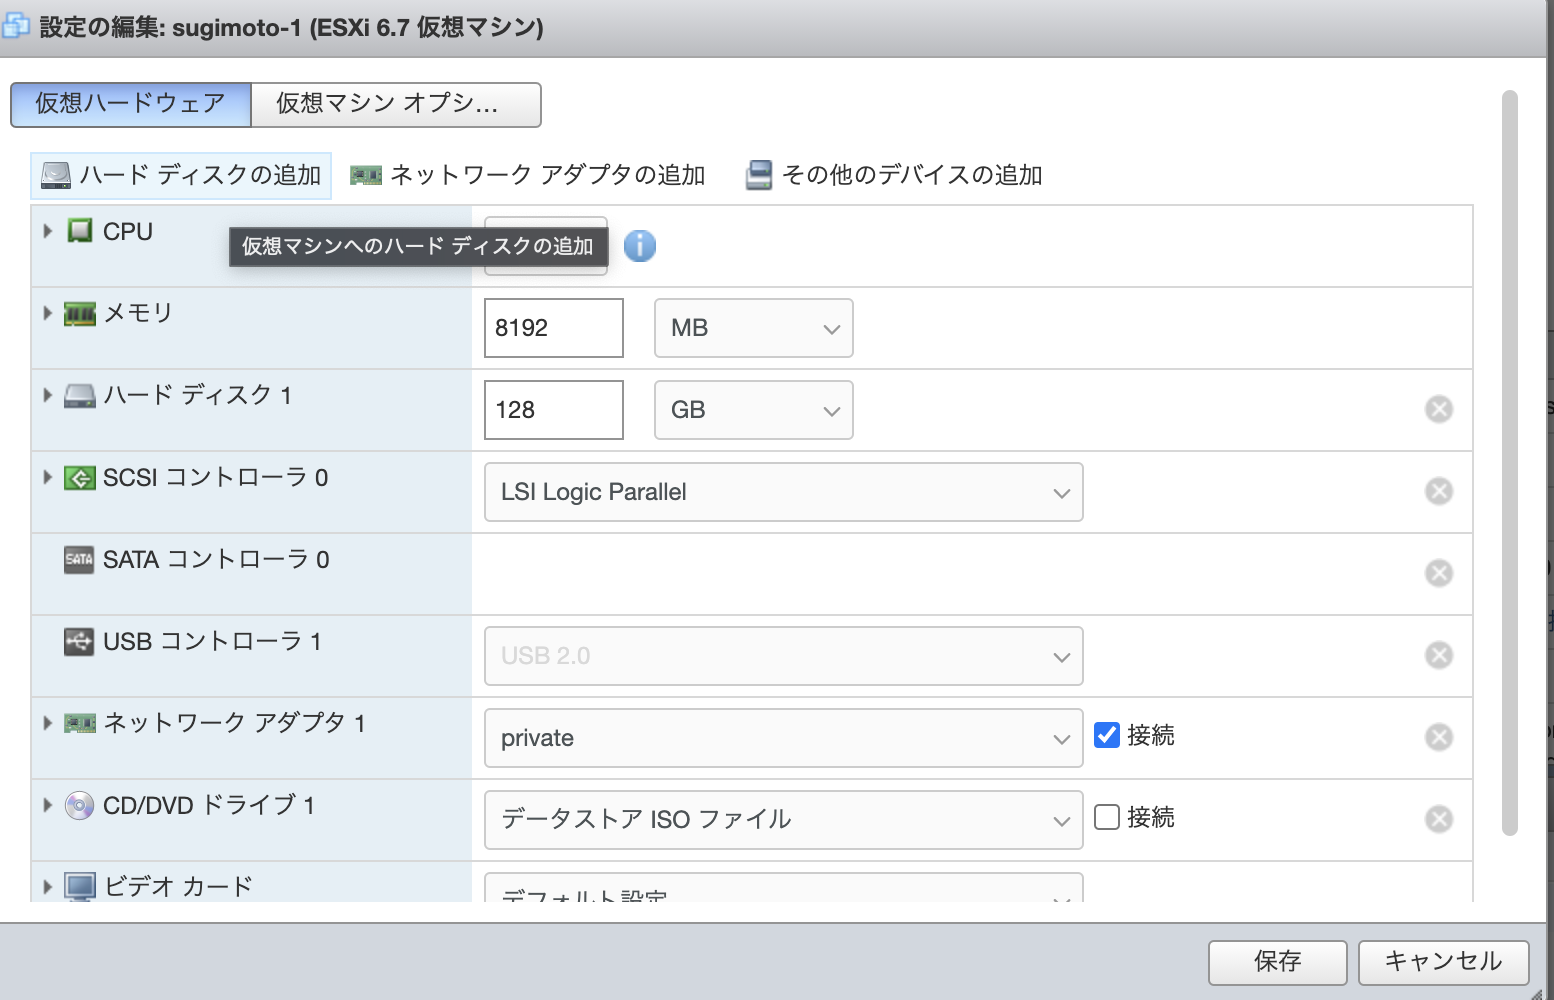Click ネットワーク アダプタの追加 in the toolbar
The height and width of the screenshot is (1000, 1554).
528,174
